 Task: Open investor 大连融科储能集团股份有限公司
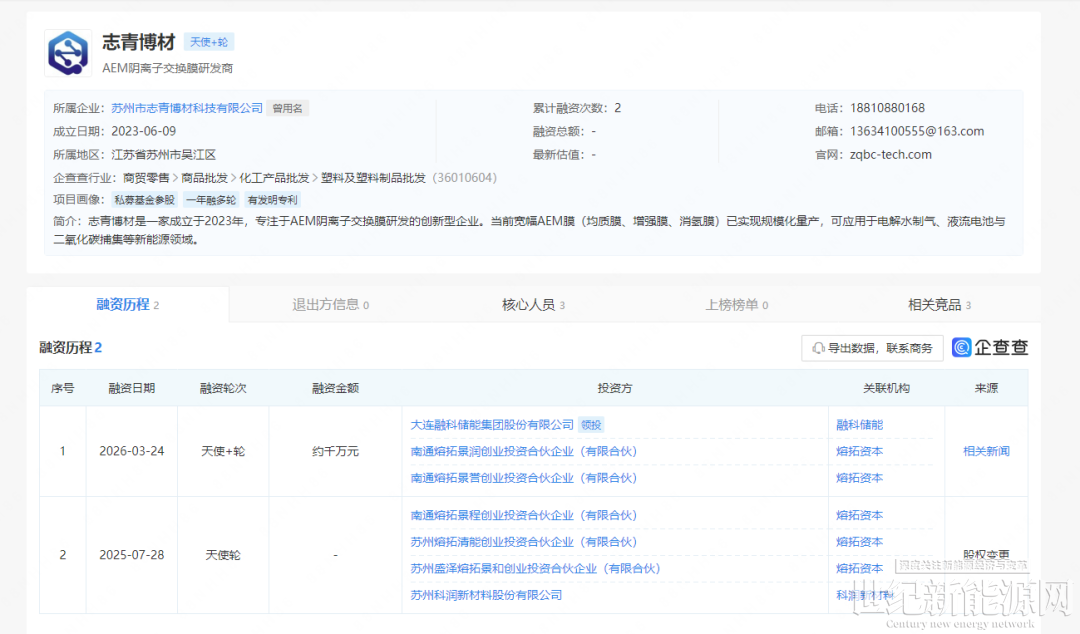click(492, 425)
